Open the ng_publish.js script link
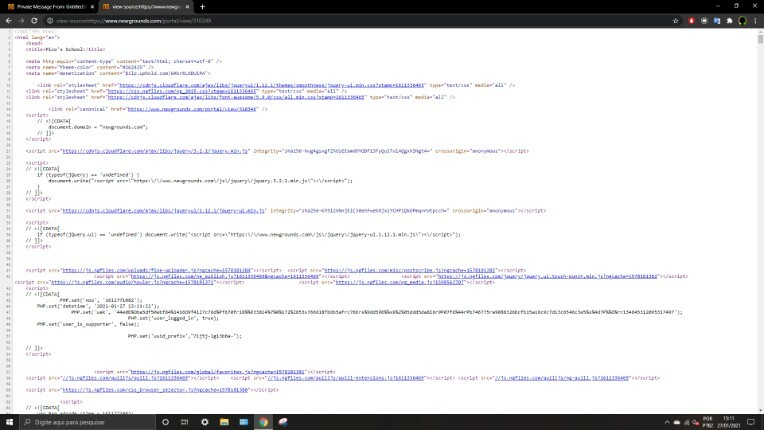Image resolution: width=764 pixels, height=430 pixels. pyautogui.click(x=225, y=276)
